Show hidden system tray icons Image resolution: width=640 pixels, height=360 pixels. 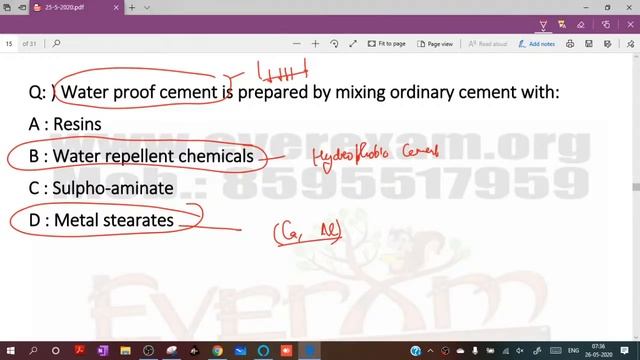pyautogui.click(x=430, y=351)
